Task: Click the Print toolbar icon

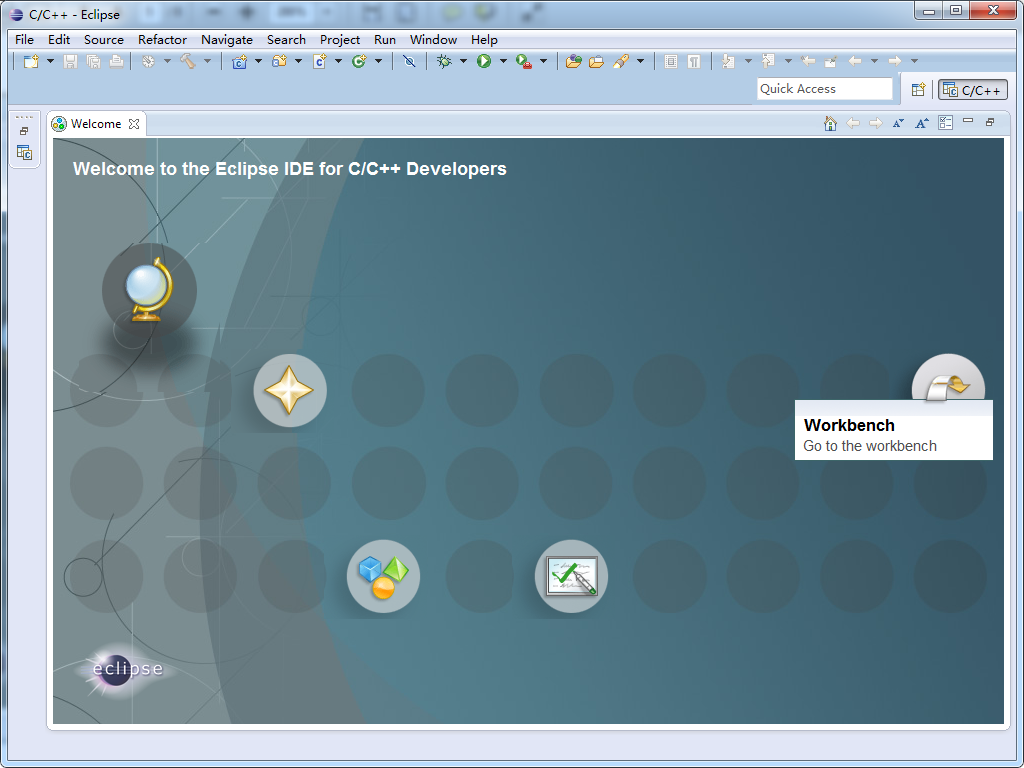Action: (x=116, y=61)
